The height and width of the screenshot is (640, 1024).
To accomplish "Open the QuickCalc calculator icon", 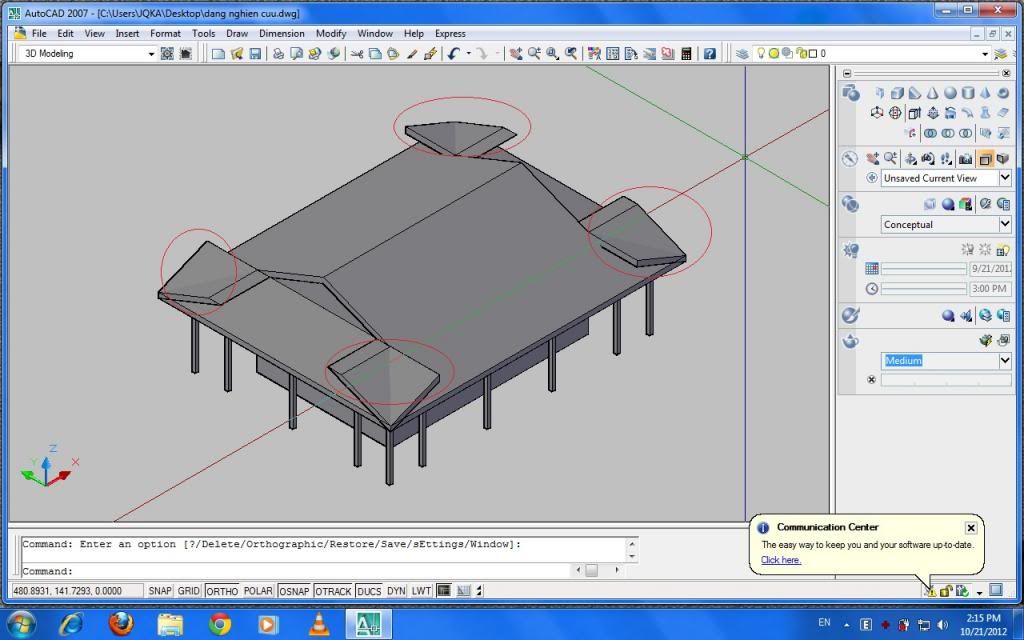I will [686, 54].
